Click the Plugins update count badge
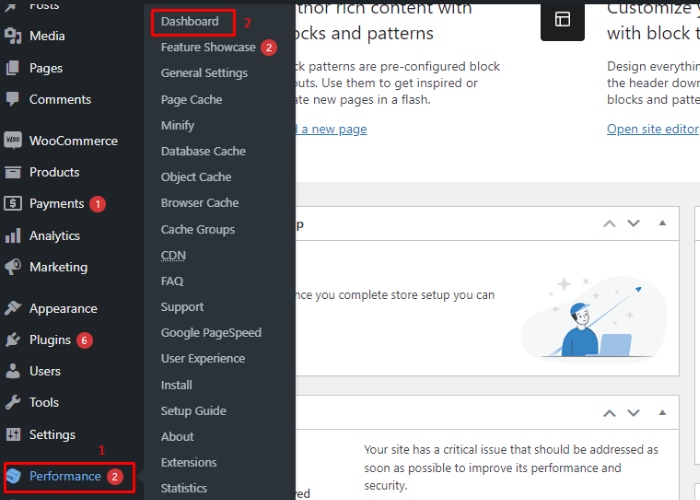Viewport: 700px width, 500px height. [84, 340]
